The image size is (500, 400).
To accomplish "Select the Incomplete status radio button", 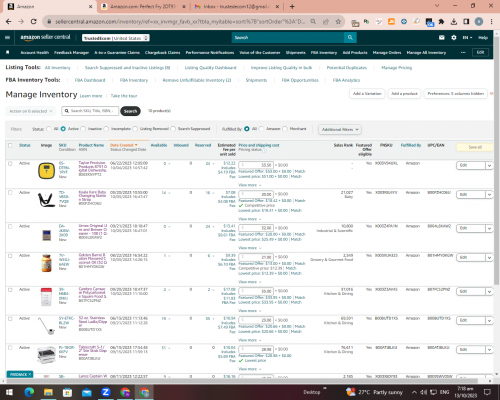I will click(x=106, y=129).
